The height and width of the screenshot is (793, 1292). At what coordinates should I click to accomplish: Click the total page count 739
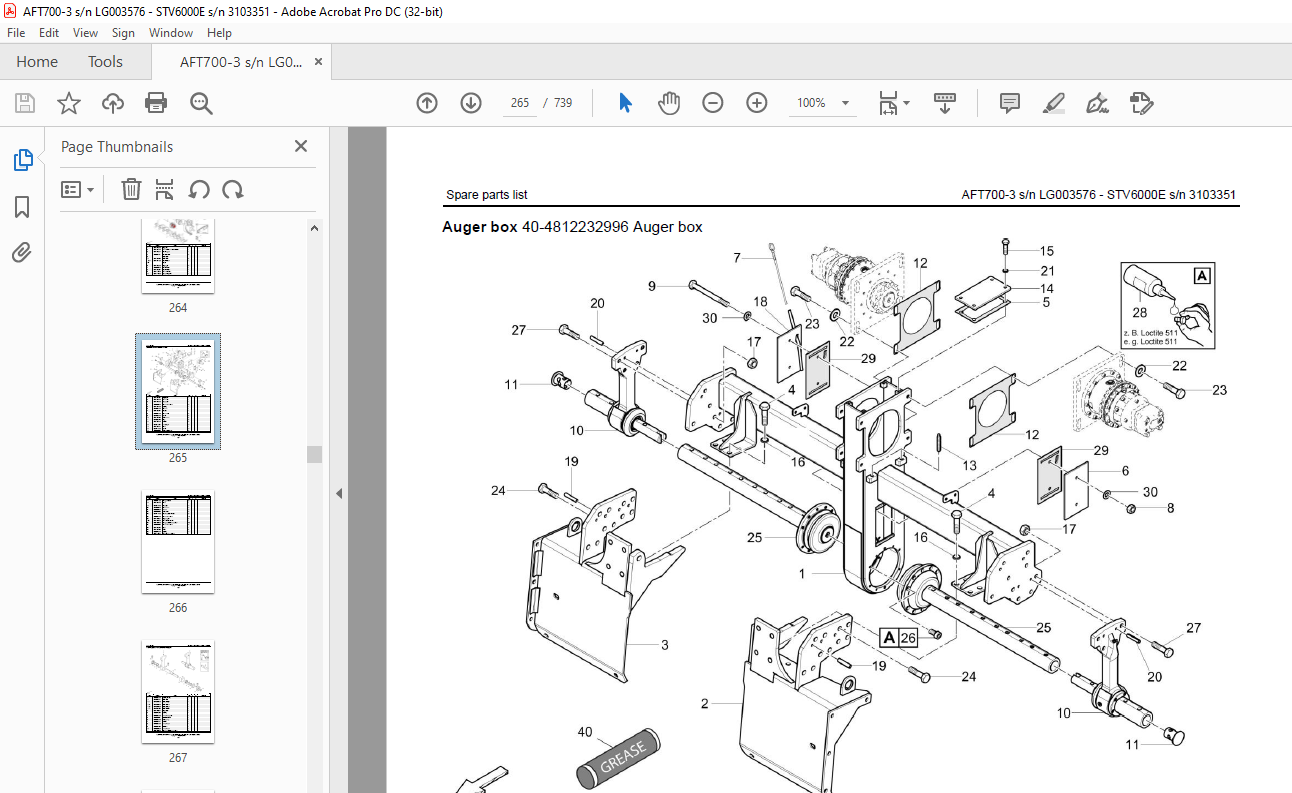563,103
